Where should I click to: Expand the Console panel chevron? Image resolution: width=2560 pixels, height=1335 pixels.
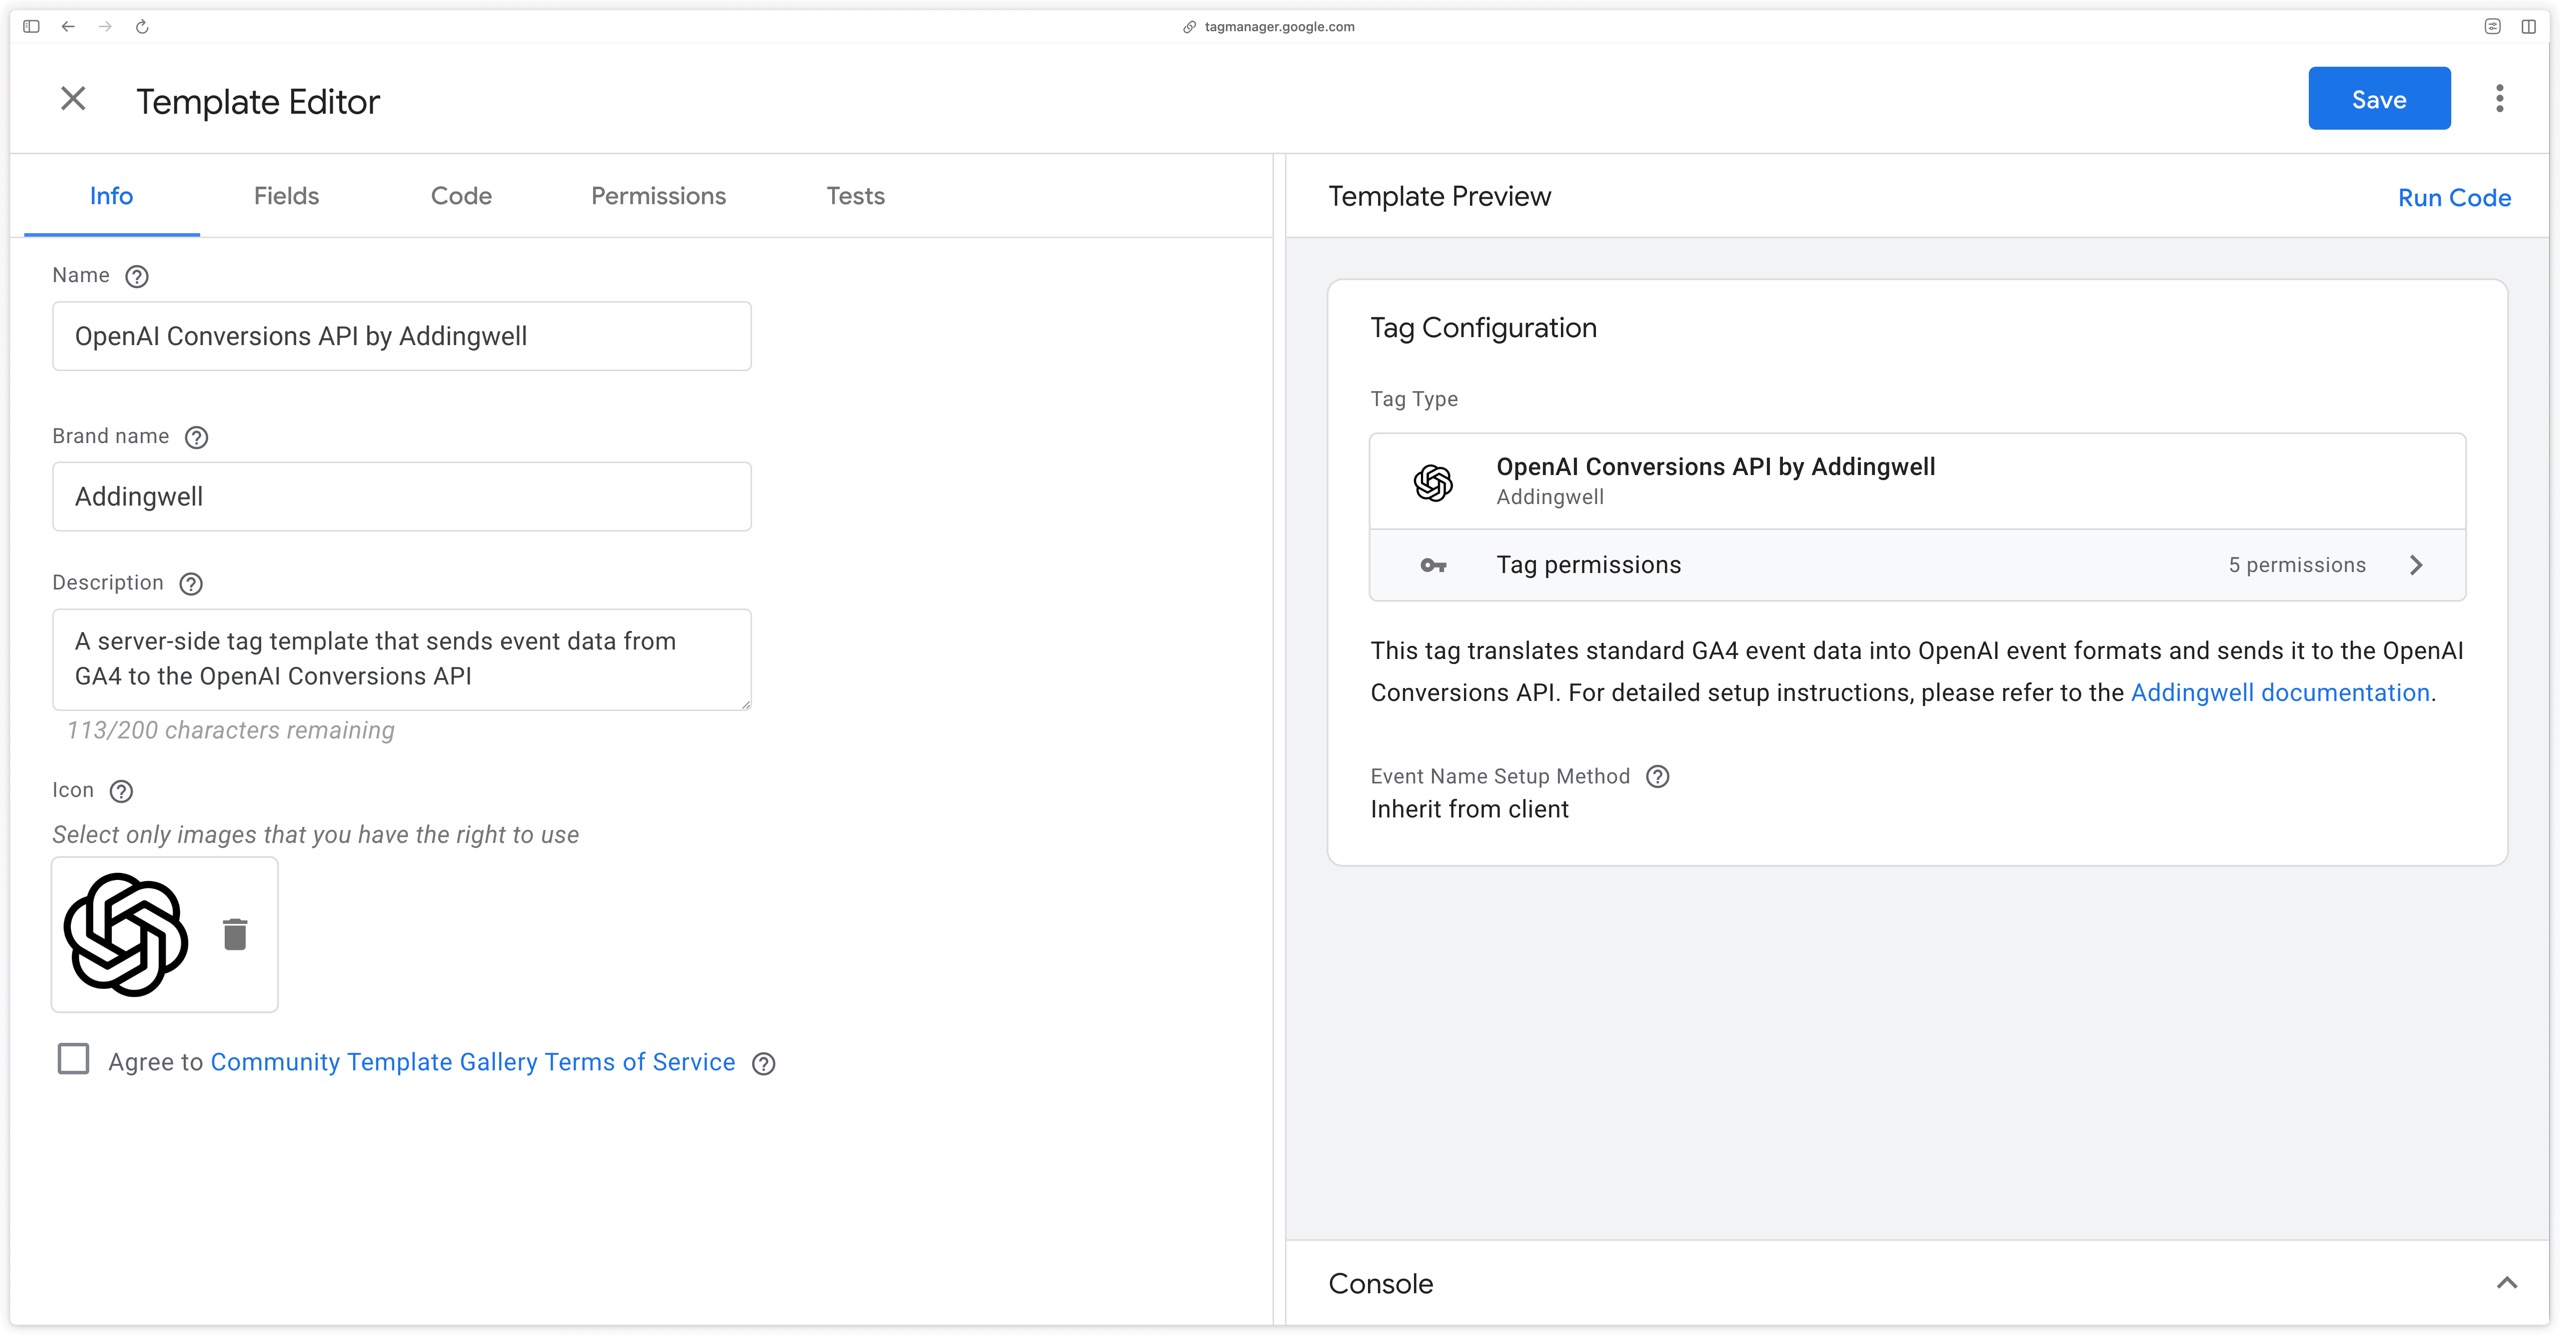tap(2506, 1283)
